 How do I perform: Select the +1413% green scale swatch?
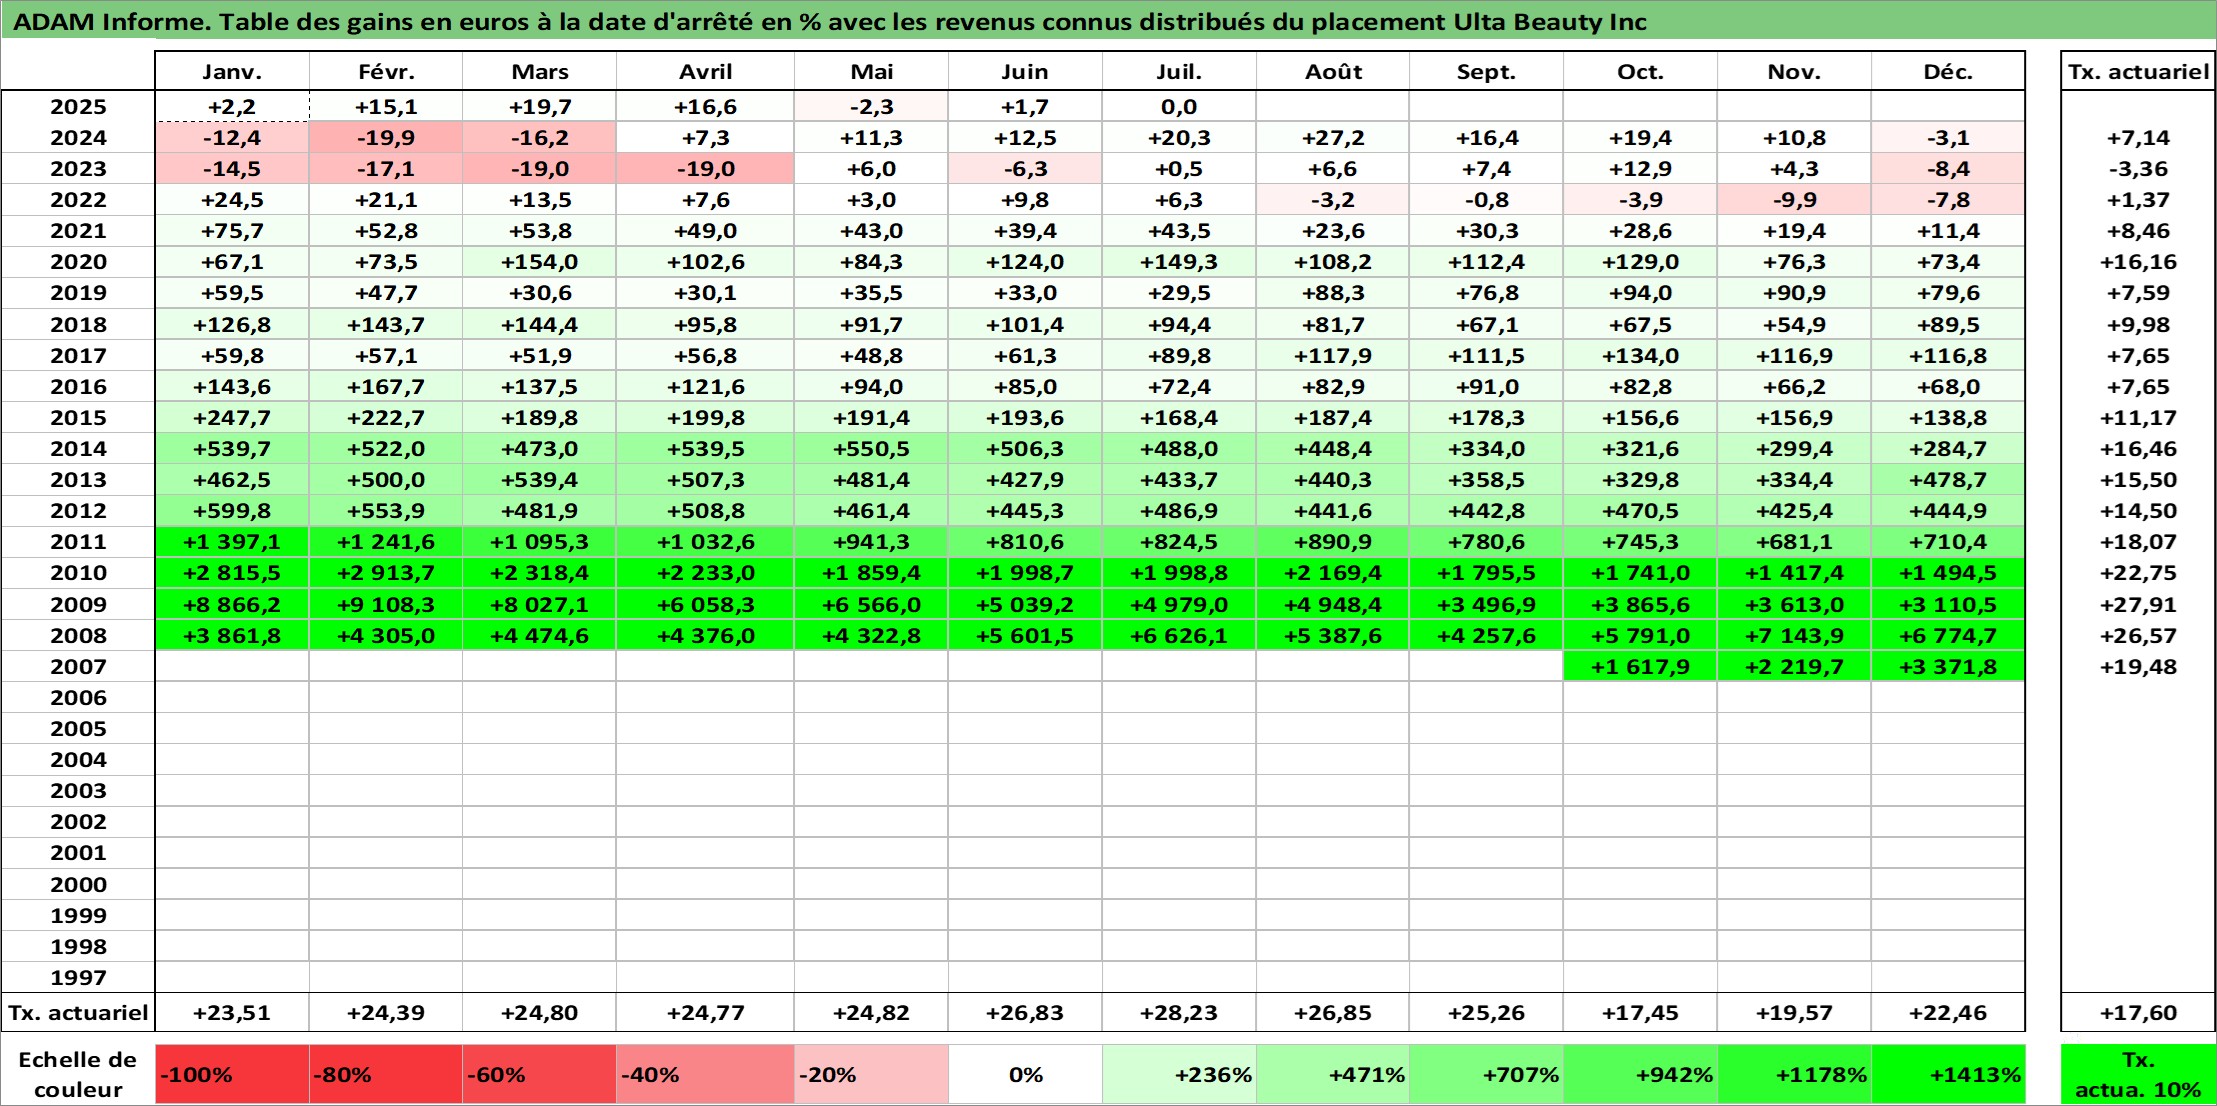[1948, 1075]
